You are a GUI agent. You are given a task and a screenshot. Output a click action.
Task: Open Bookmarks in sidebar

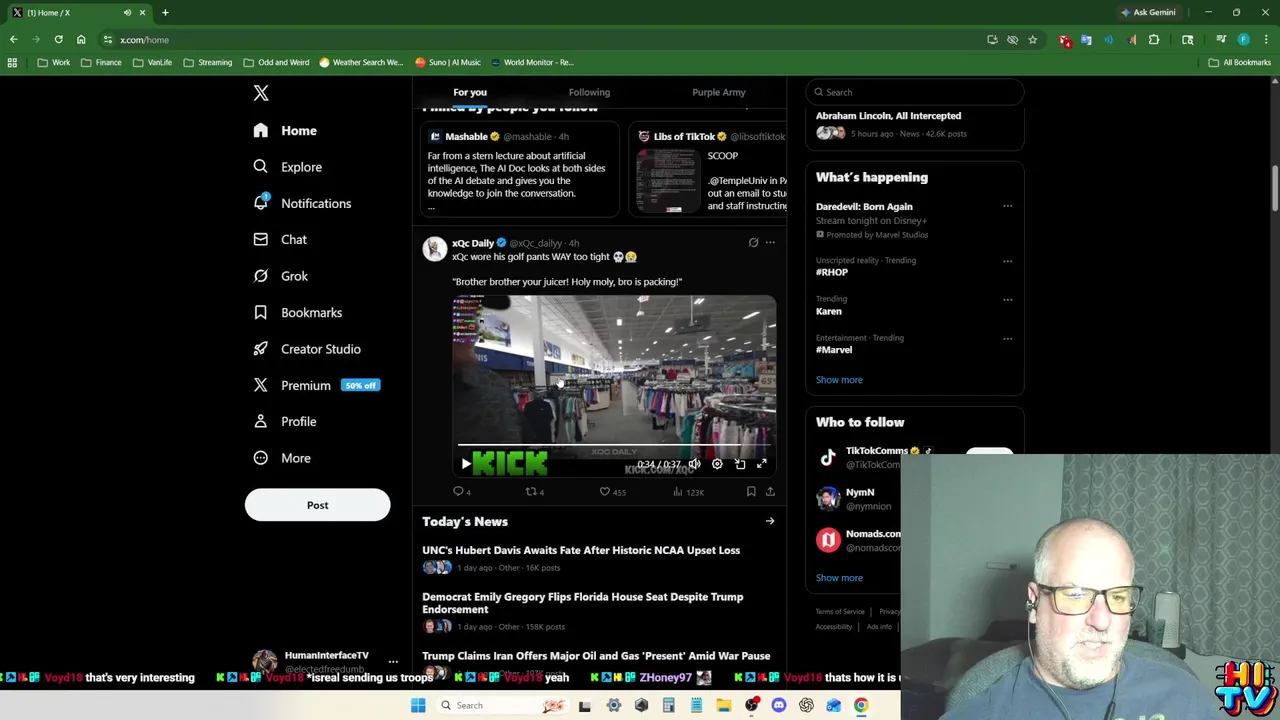pyautogui.click(x=297, y=313)
